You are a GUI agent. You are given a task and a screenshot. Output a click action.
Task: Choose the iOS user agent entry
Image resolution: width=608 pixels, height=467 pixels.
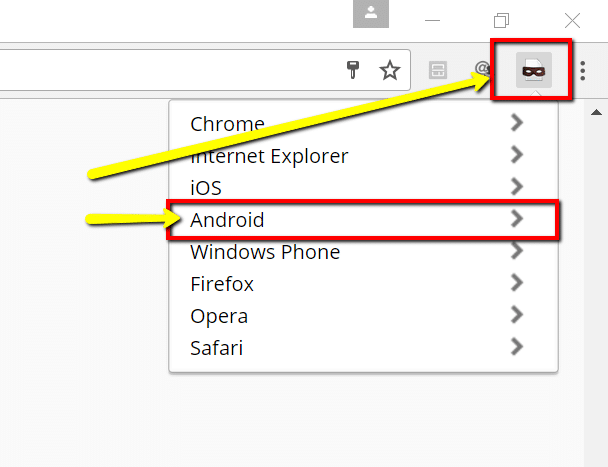[x=363, y=188]
